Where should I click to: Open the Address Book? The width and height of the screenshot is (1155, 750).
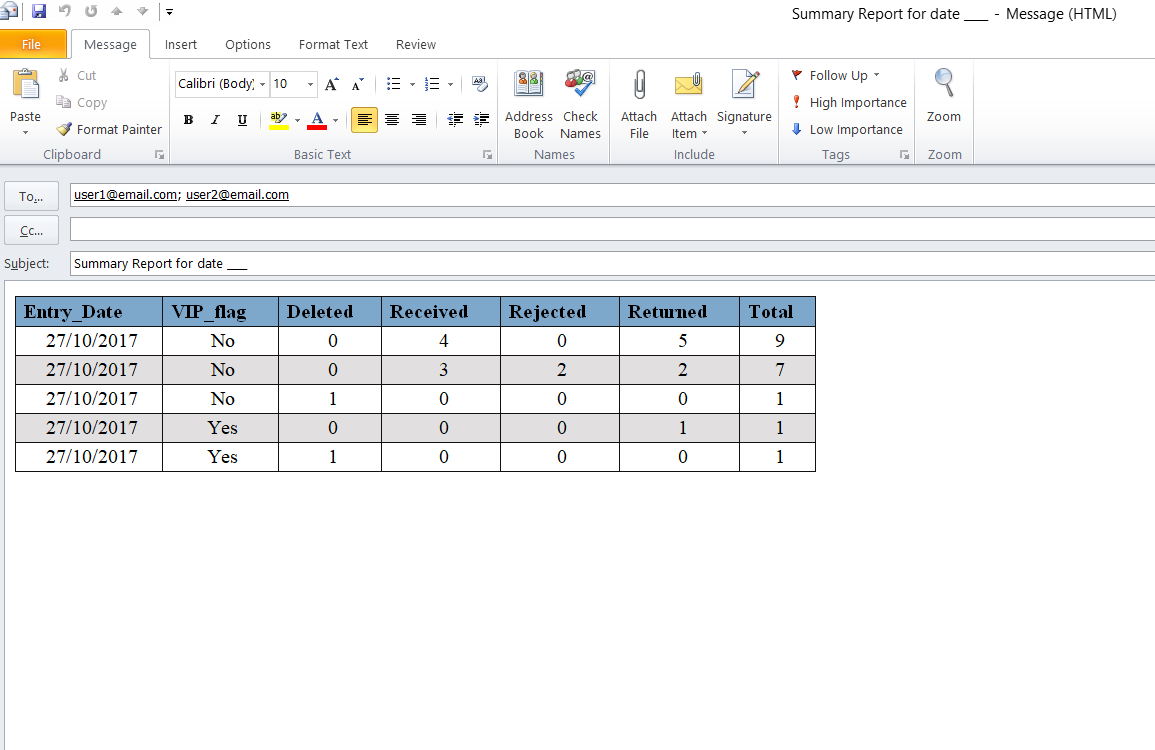click(529, 104)
